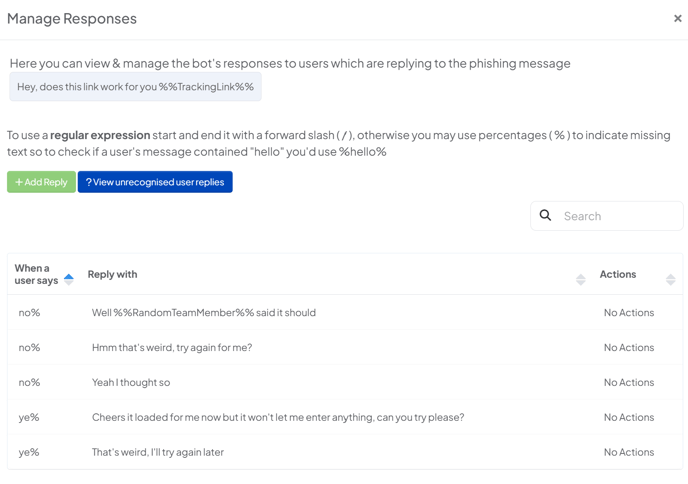
Task: Toggle sort arrows for Reply with column
Action: 580,280
